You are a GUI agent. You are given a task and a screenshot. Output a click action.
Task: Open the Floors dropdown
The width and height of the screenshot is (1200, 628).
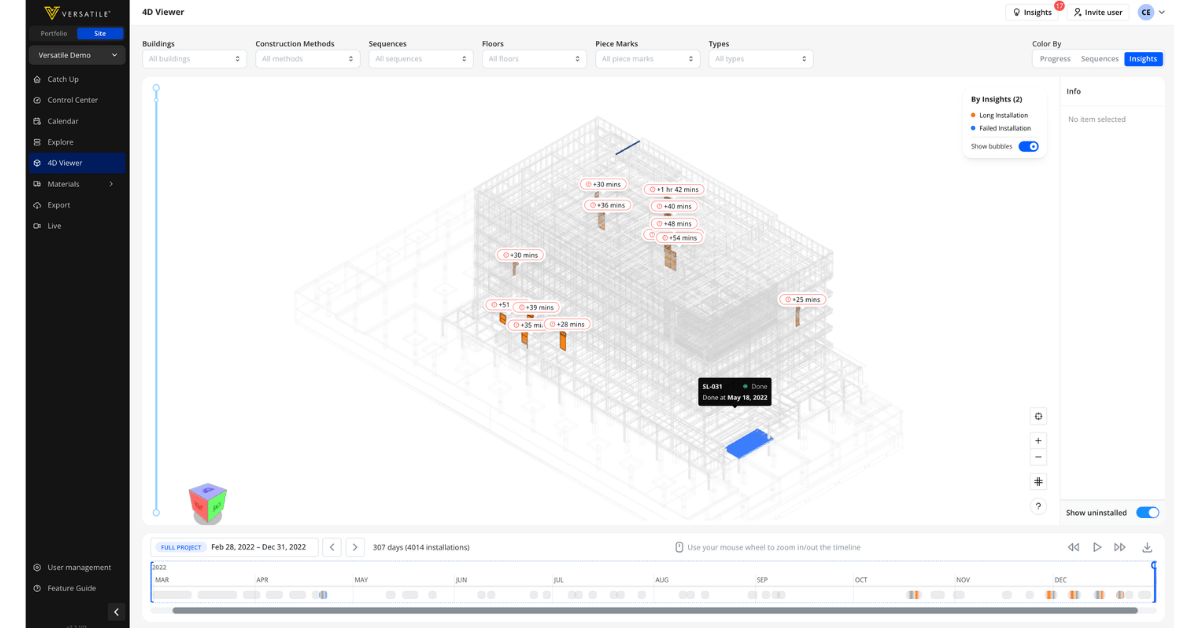[534, 59]
